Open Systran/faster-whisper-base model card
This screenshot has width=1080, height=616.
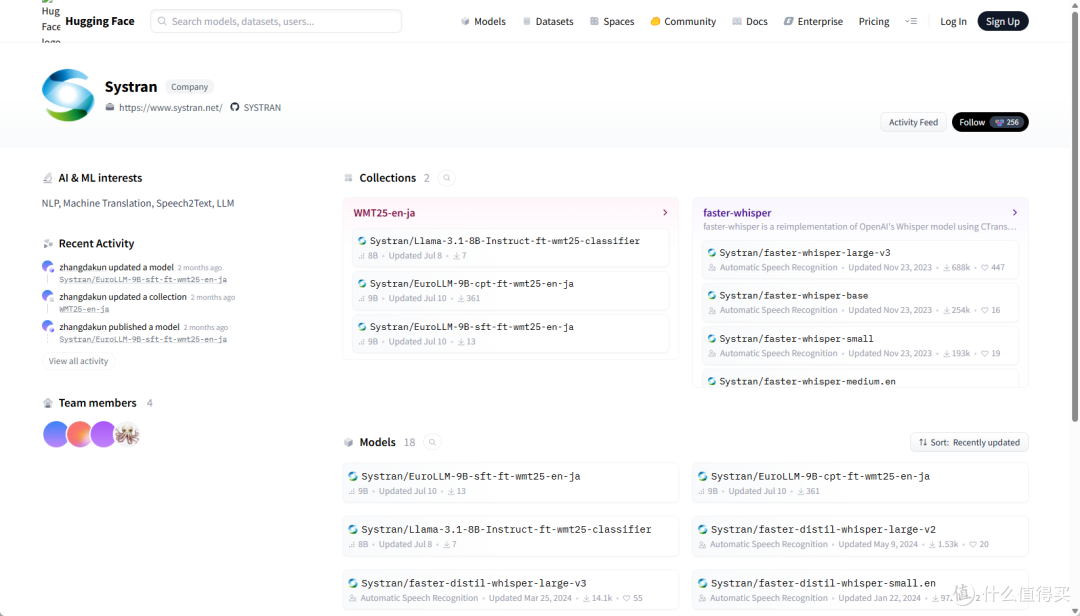(x=860, y=302)
